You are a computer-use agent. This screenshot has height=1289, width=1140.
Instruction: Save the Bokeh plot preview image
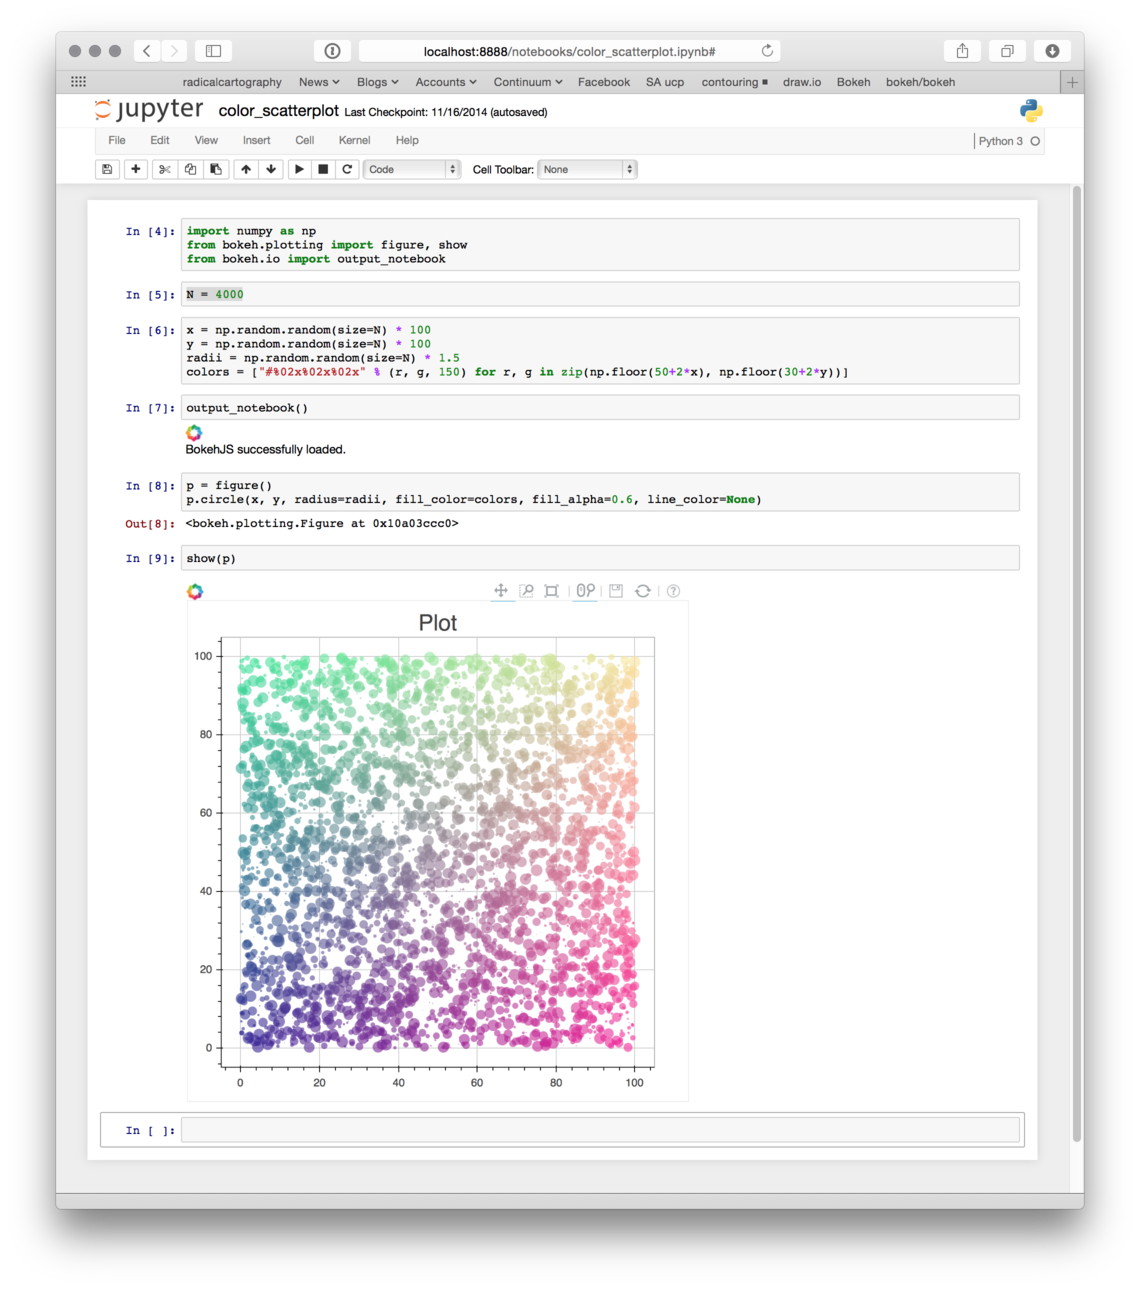click(616, 591)
